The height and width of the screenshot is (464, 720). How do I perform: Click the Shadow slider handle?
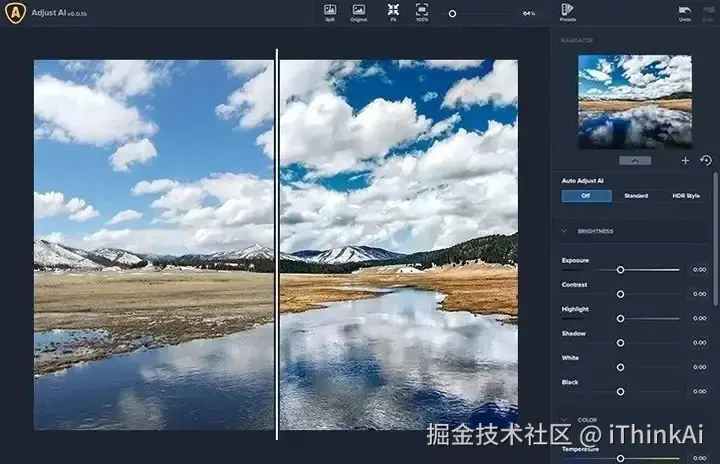coord(620,343)
